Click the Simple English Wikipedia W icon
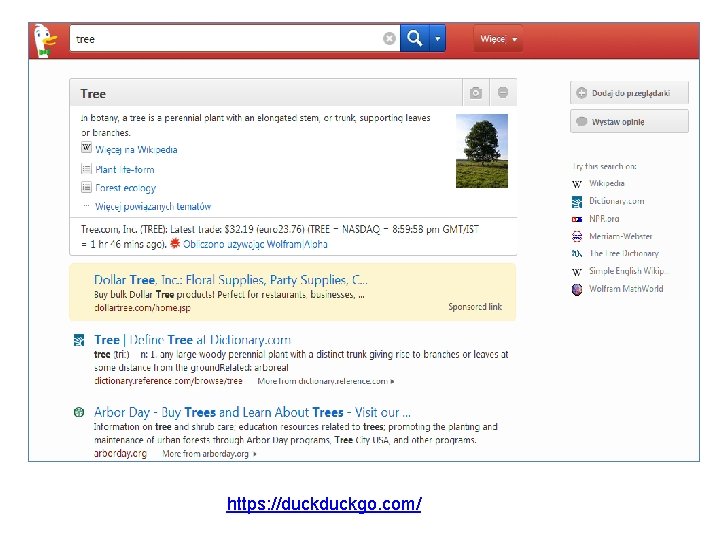 tap(577, 272)
